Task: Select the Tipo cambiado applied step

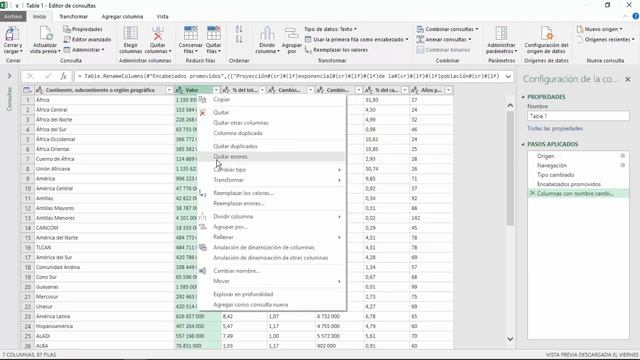Action: pos(556,175)
